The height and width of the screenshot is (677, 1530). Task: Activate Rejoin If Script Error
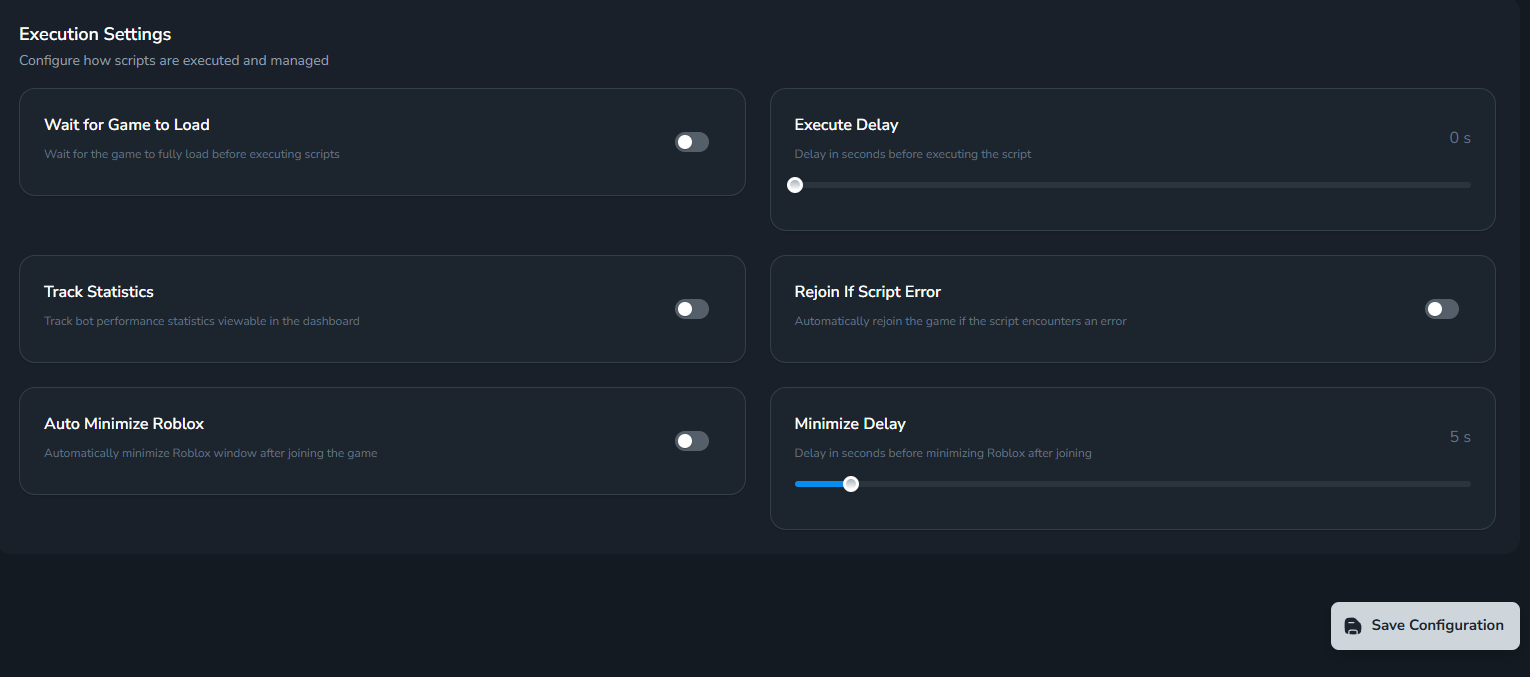tap(1441, 309)
